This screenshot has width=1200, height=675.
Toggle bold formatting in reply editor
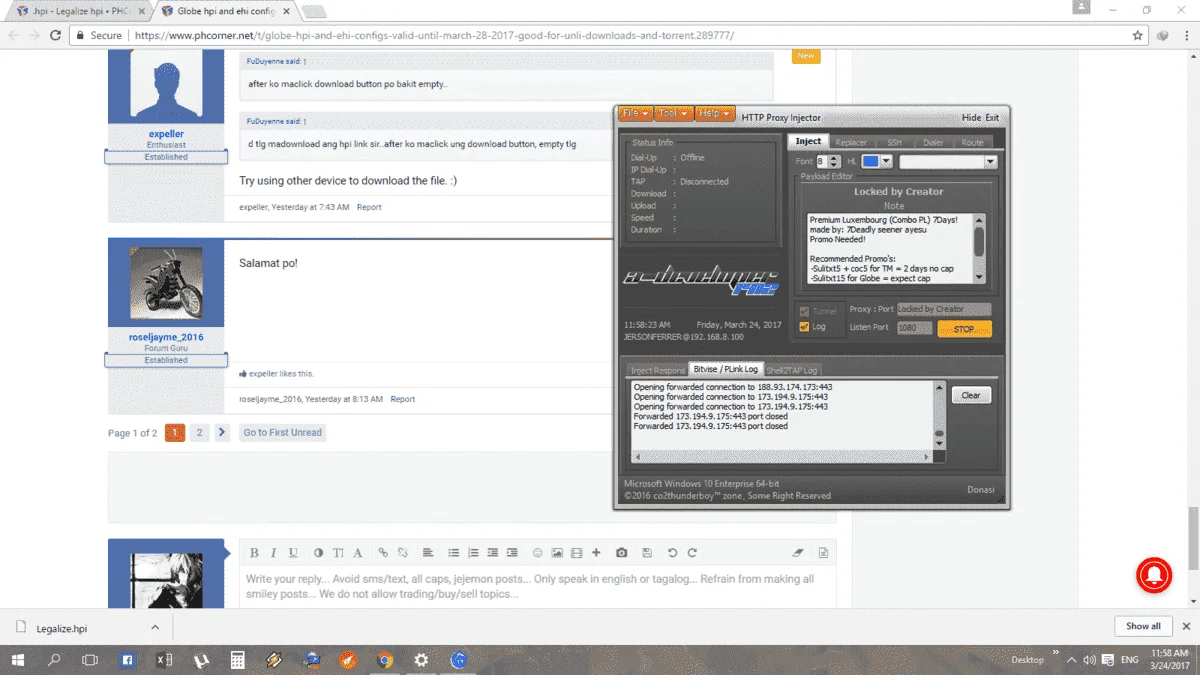pos(254,553)
